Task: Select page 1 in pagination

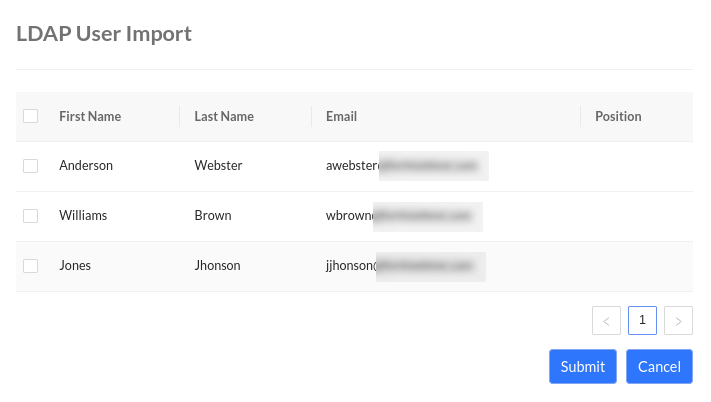Action: tap(642, 320)
